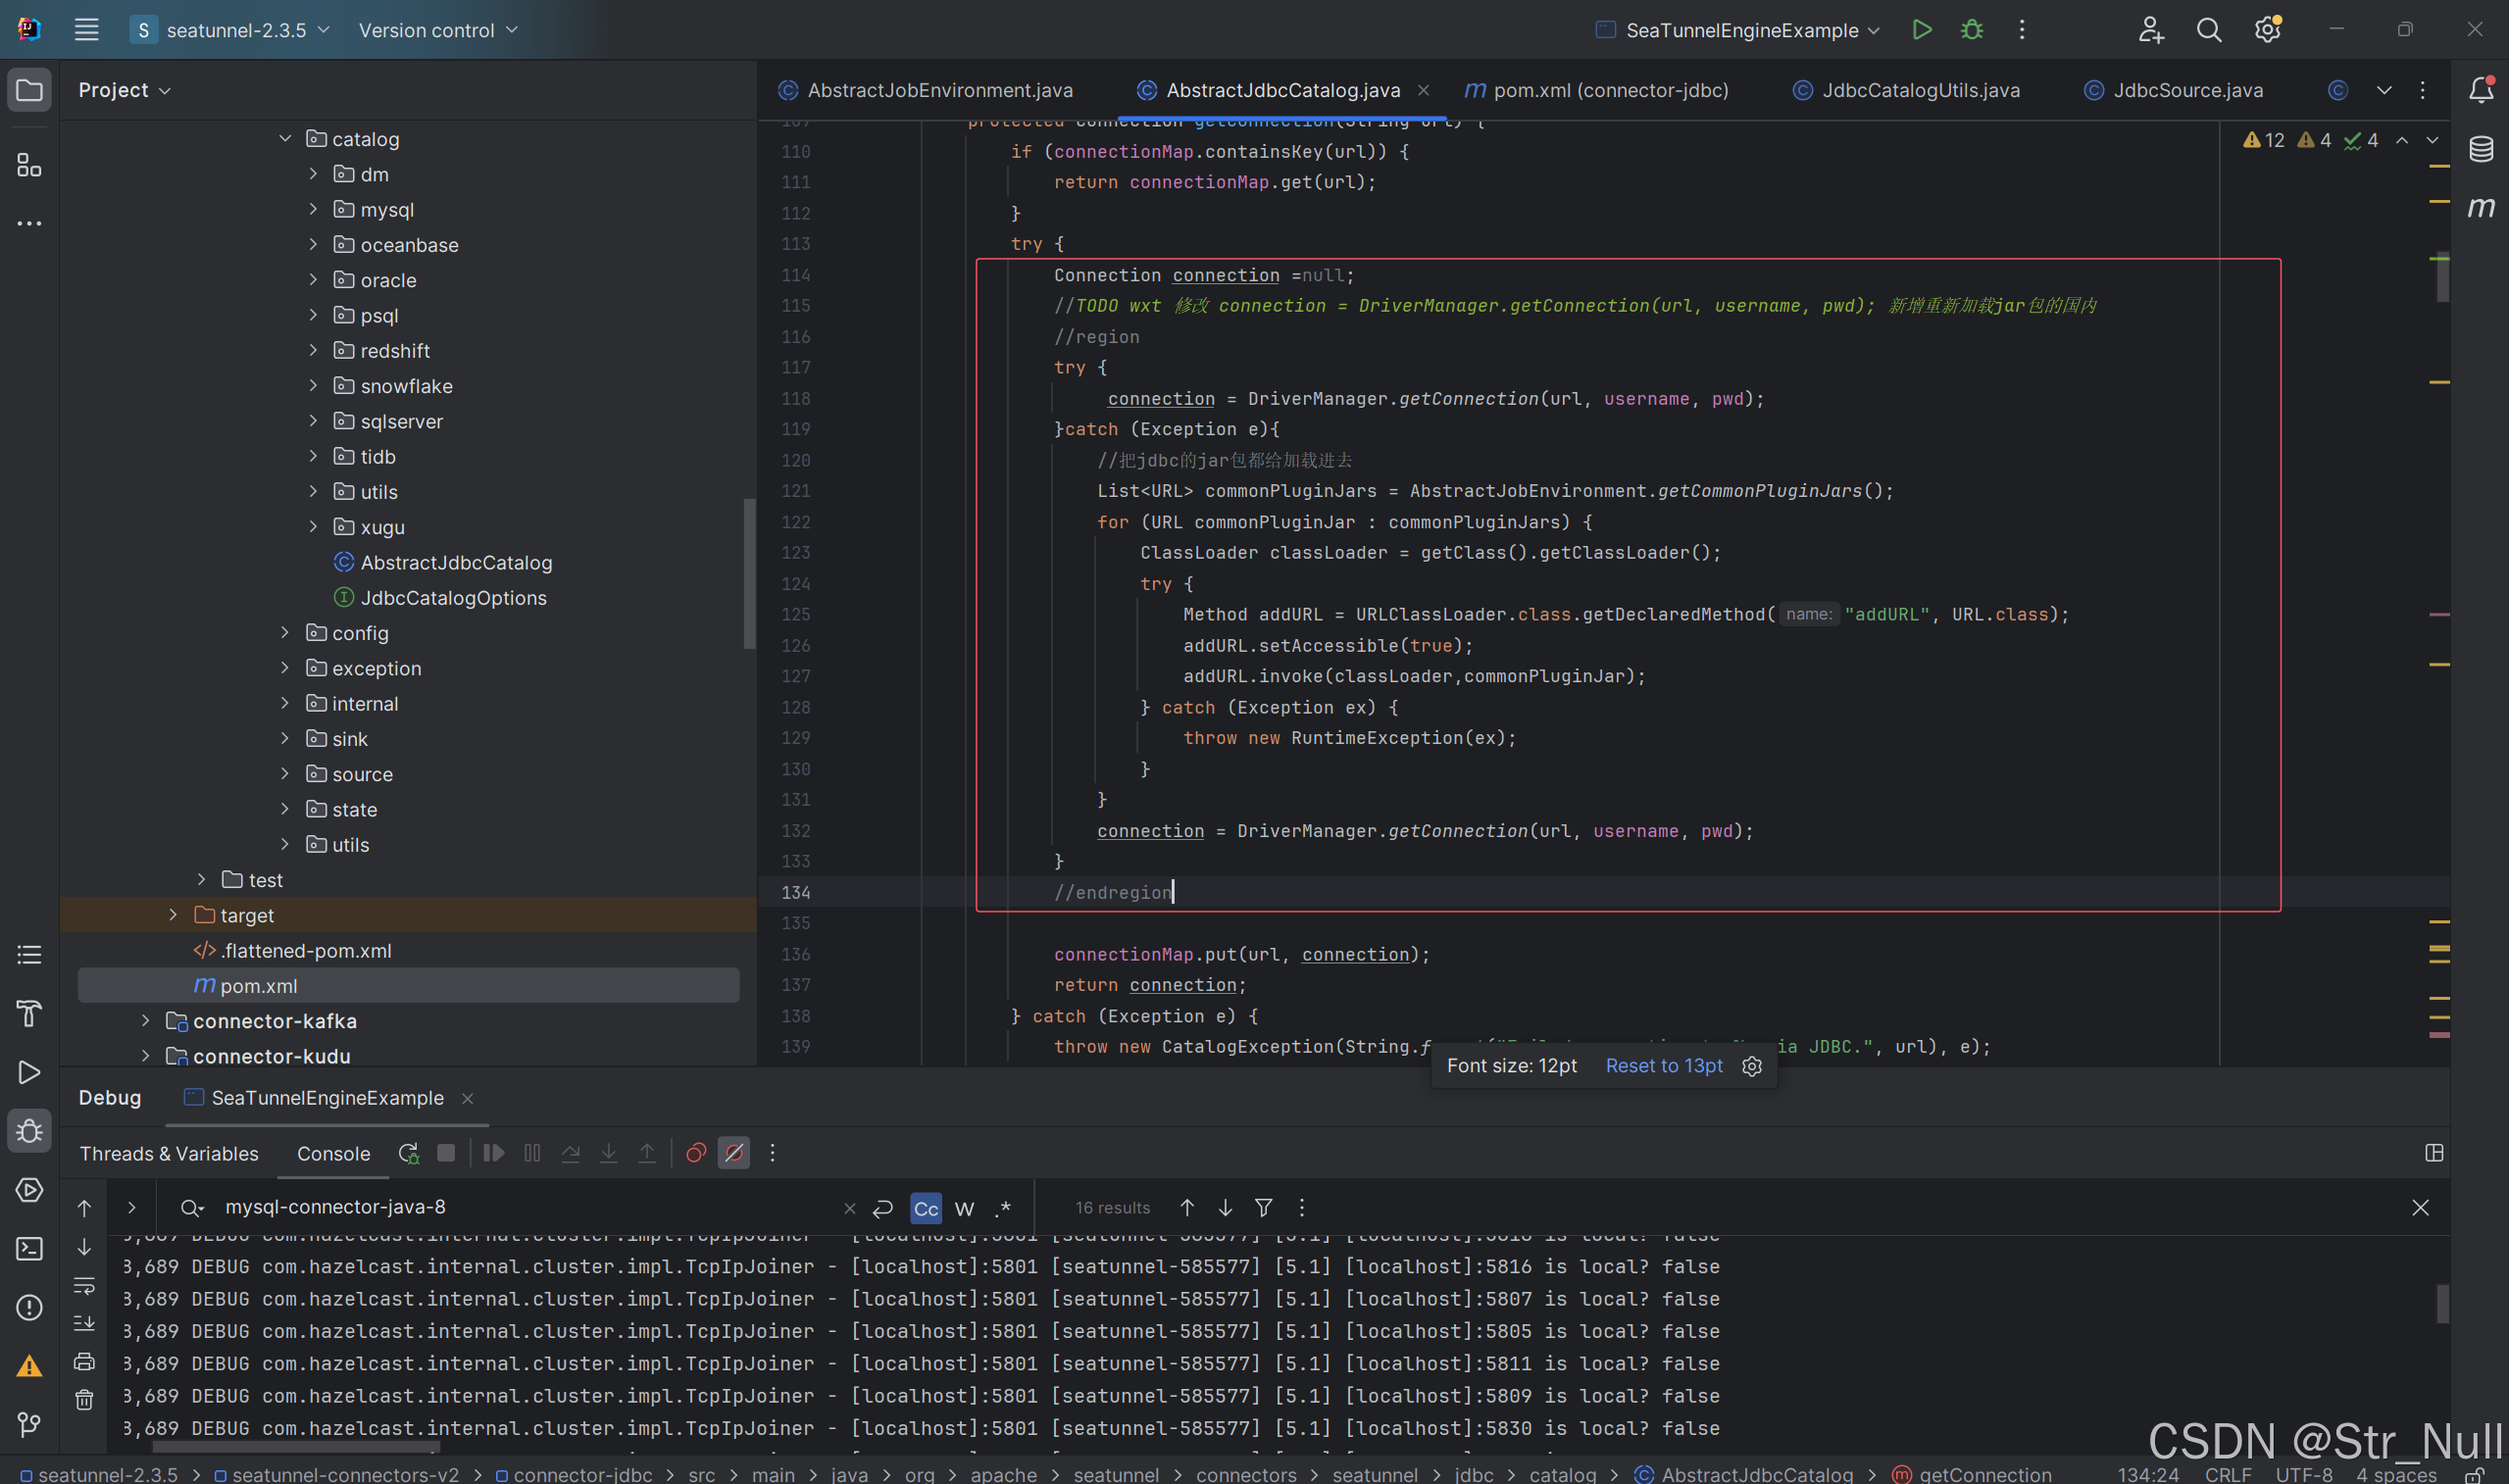Expand the snowflake folder
The image size is (2509, 1484).
click(313, 385)
